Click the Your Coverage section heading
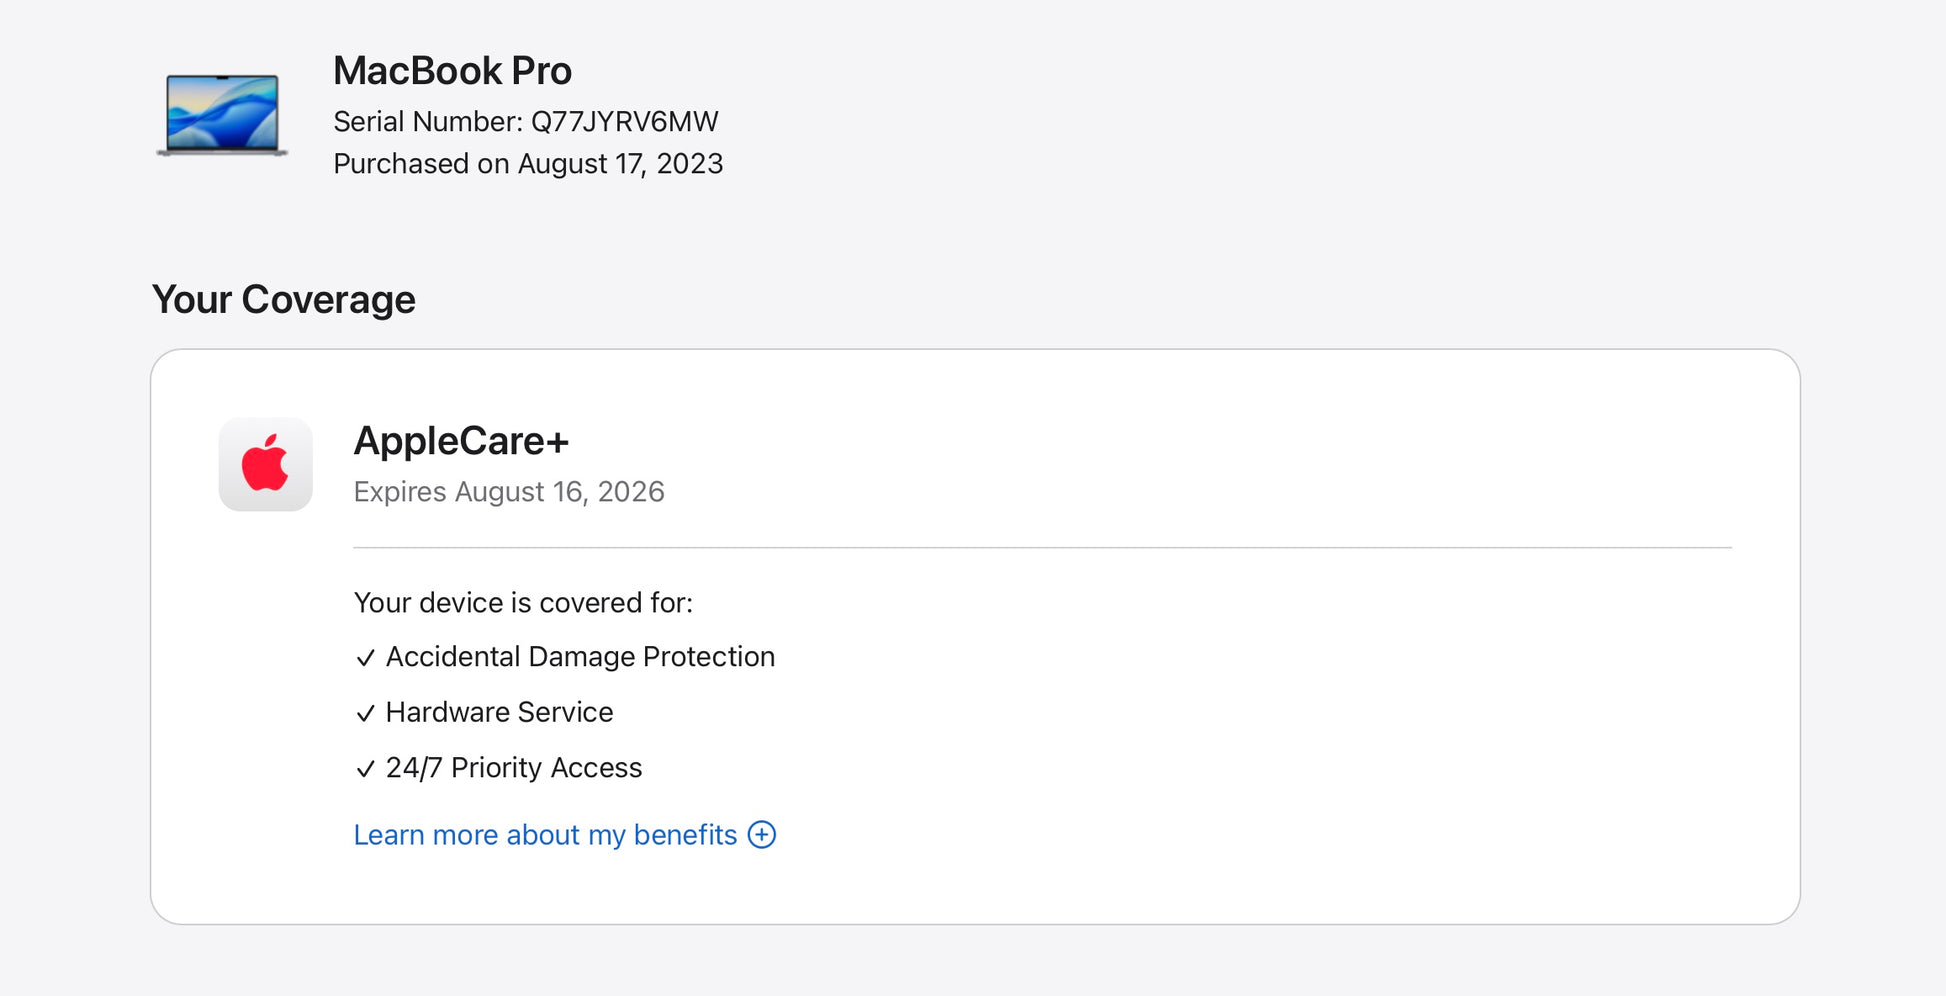Image resolution: width=1946 pixels, height=996 pixels. point(283,300)
